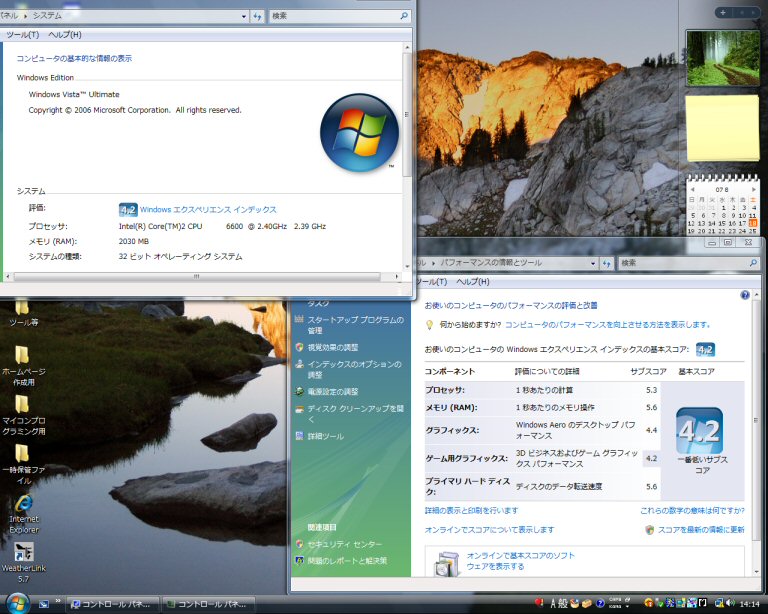Go to previous month in calendar gadget
The width and height of the screenshot is (768, 614).
(693, 189)
